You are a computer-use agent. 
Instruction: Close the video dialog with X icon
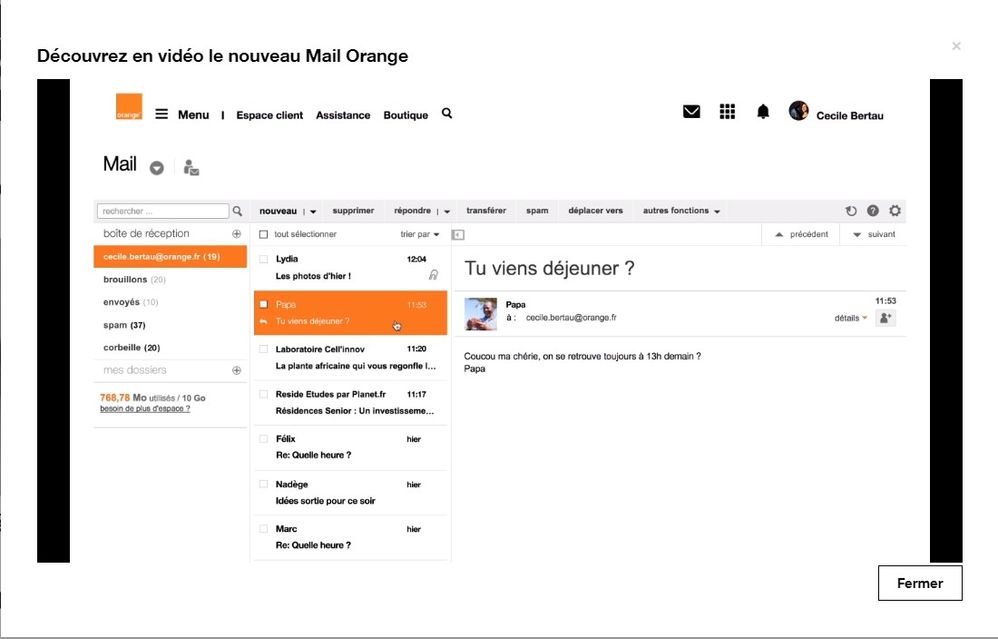click(x=956, y=46)
